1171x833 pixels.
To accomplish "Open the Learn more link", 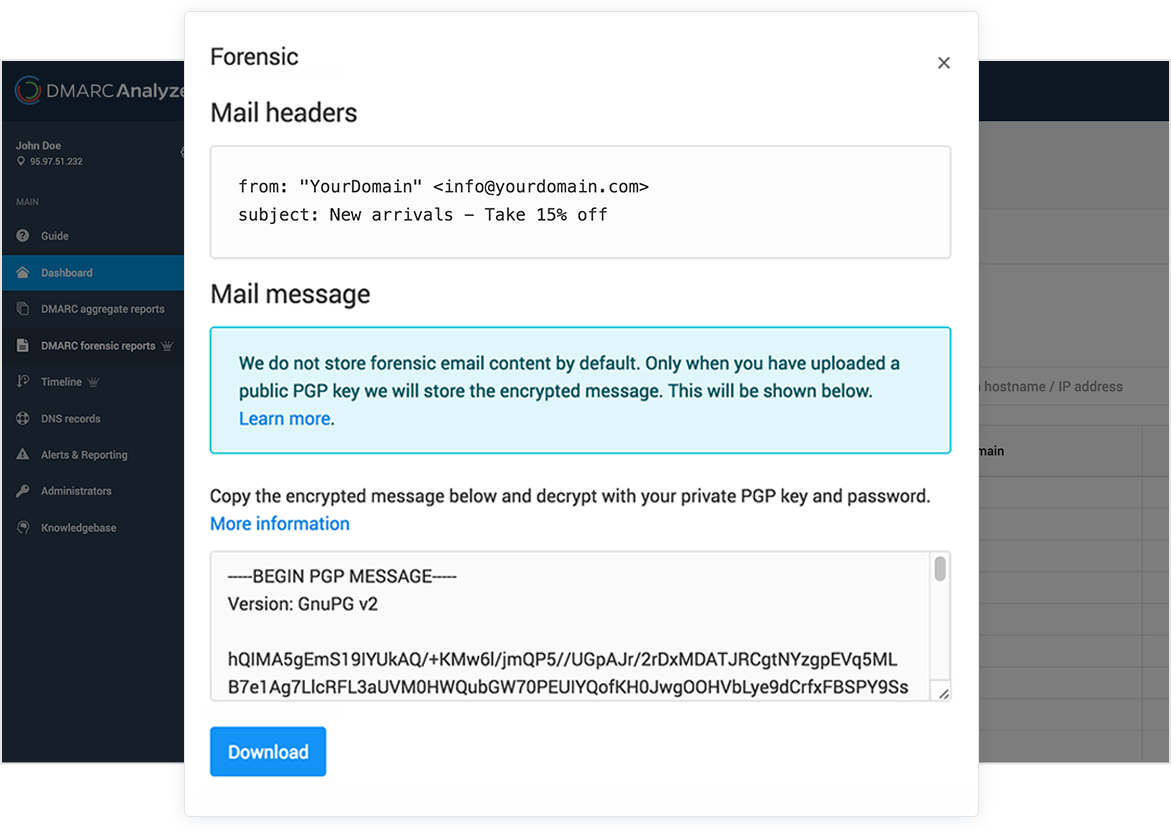I will tap(285, 418).
